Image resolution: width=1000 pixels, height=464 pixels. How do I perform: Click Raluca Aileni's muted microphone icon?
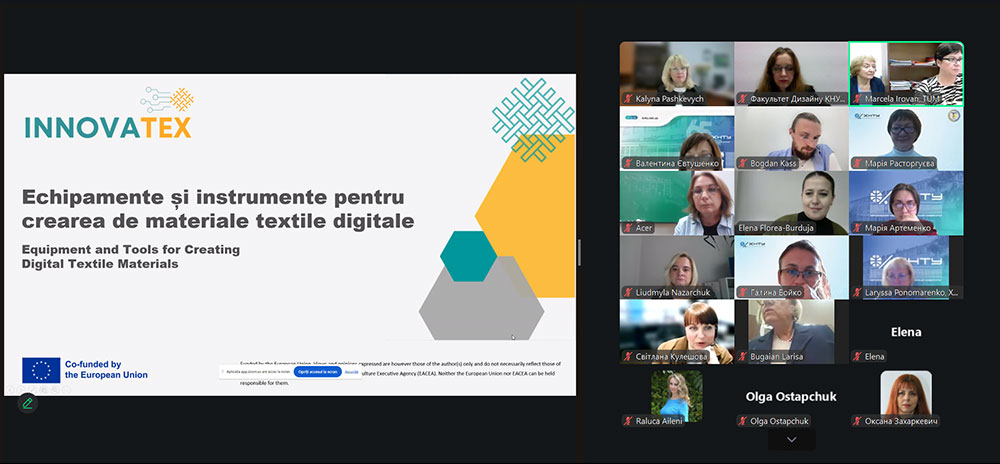(628, 421)
